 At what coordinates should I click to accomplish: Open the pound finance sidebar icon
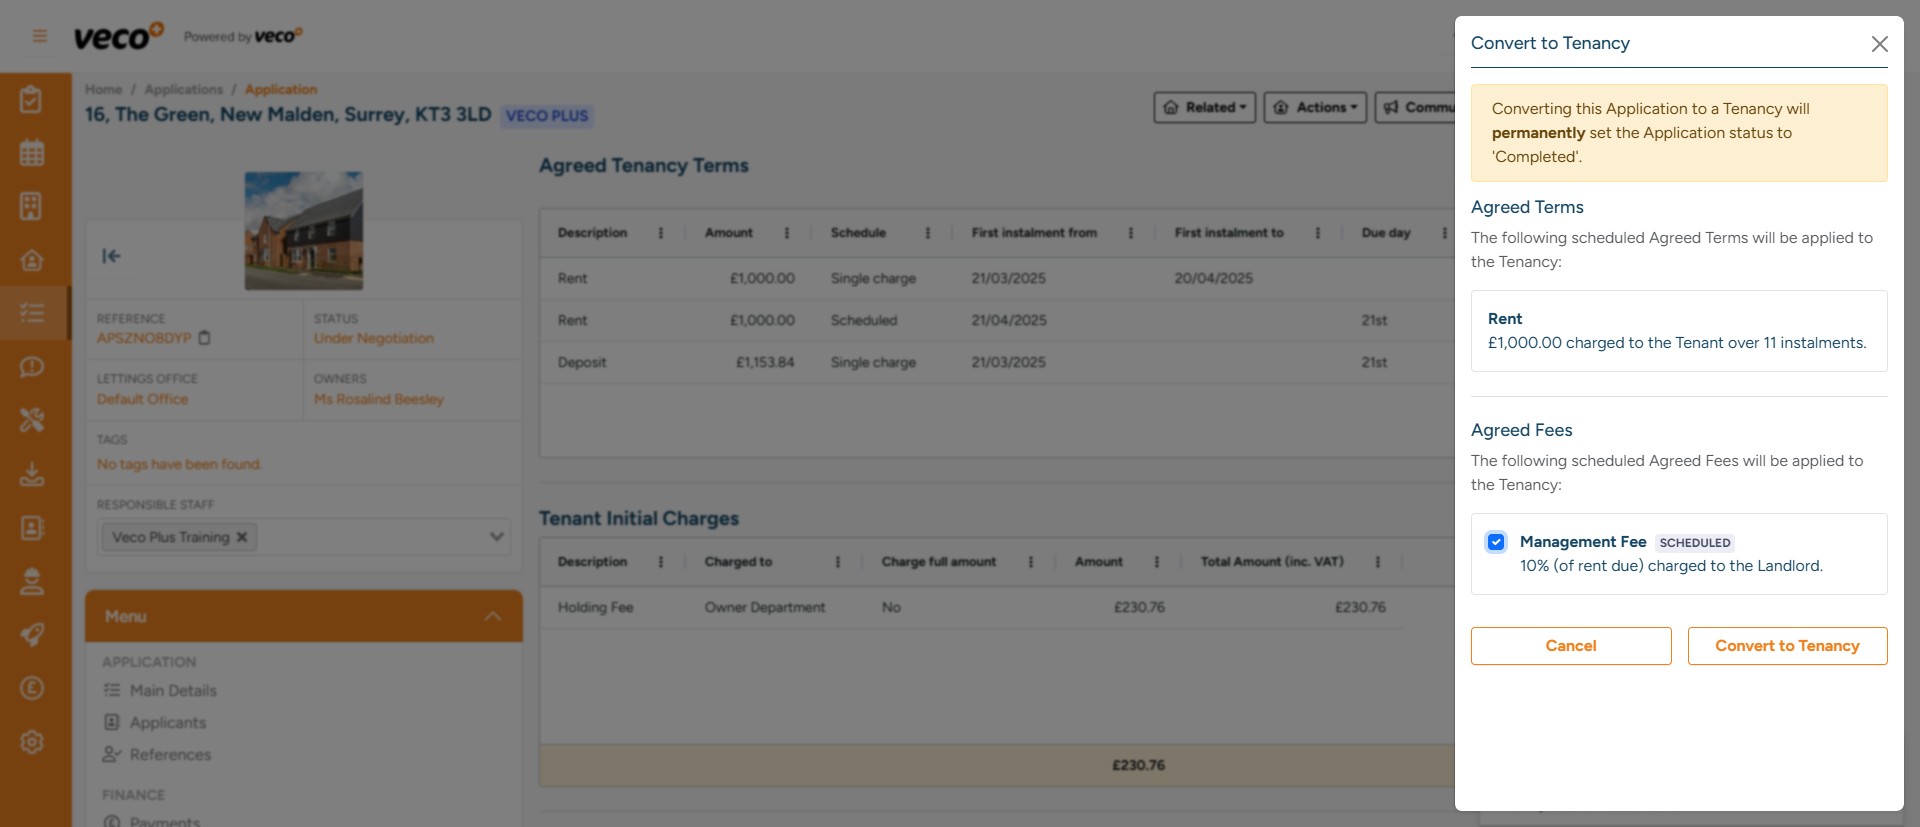32,688
